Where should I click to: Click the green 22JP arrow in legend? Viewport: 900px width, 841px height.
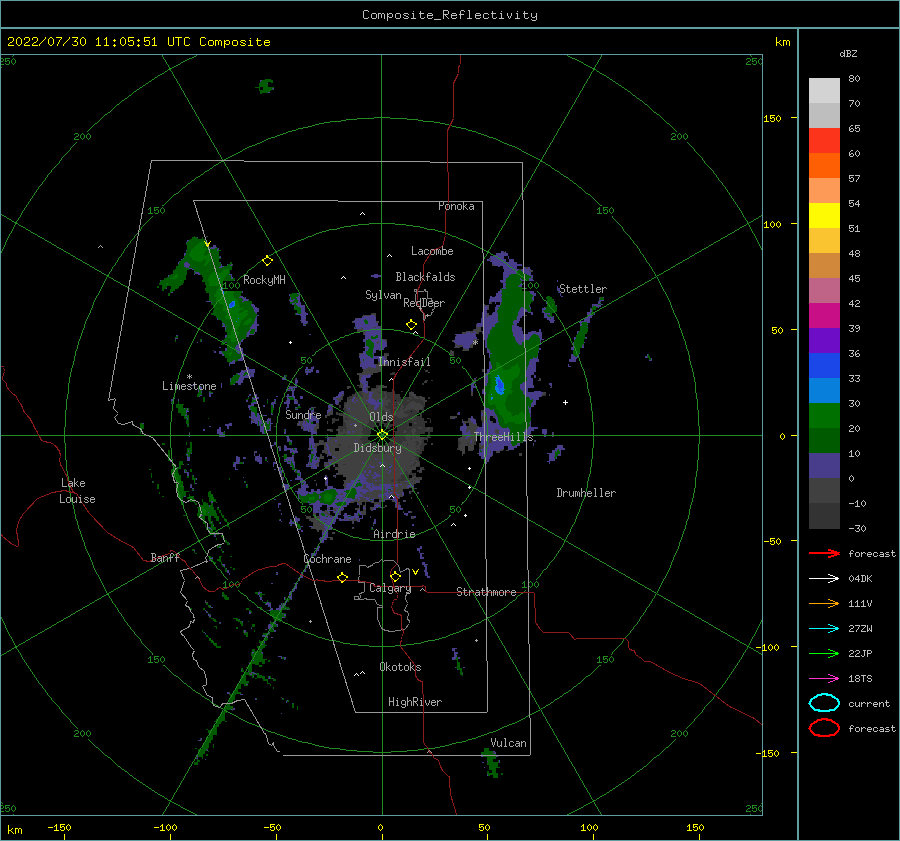point(824,653)
